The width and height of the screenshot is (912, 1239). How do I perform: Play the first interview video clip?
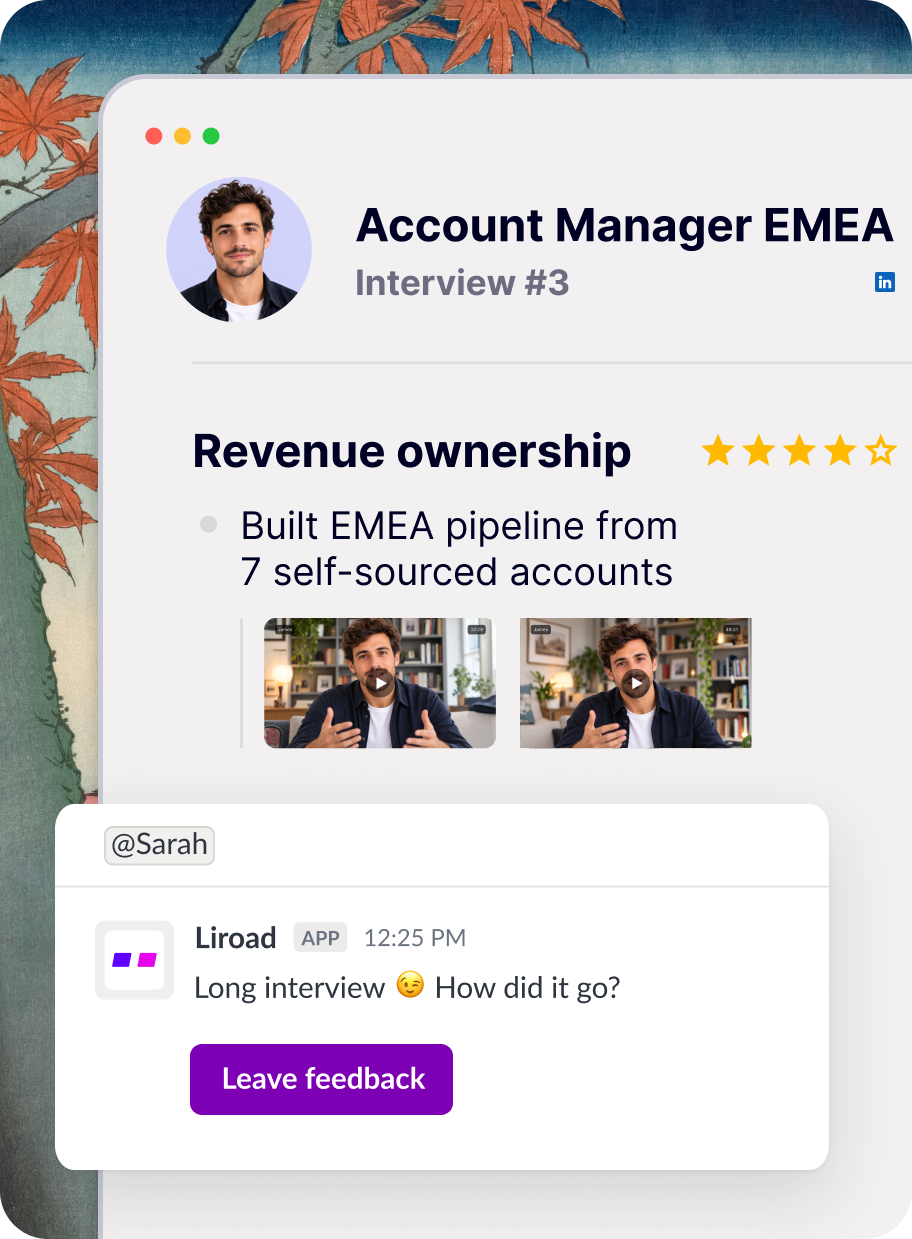click(x=380, y=683)
